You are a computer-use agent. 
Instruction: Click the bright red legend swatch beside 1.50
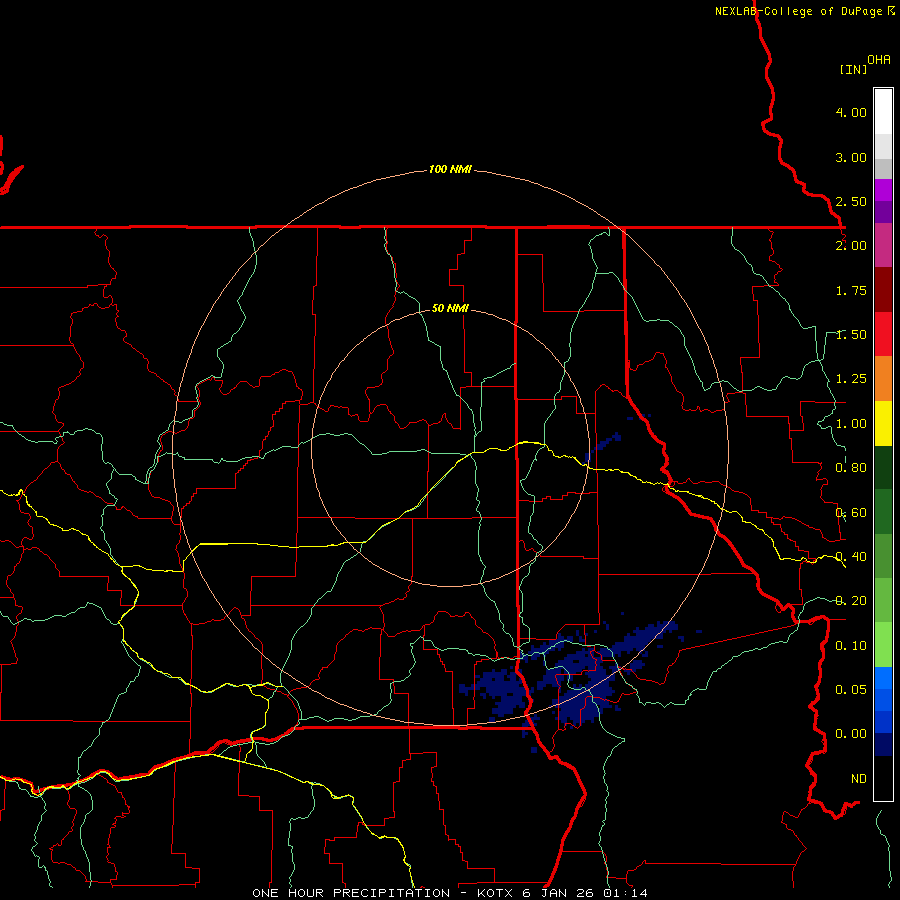tap(883, 334)
